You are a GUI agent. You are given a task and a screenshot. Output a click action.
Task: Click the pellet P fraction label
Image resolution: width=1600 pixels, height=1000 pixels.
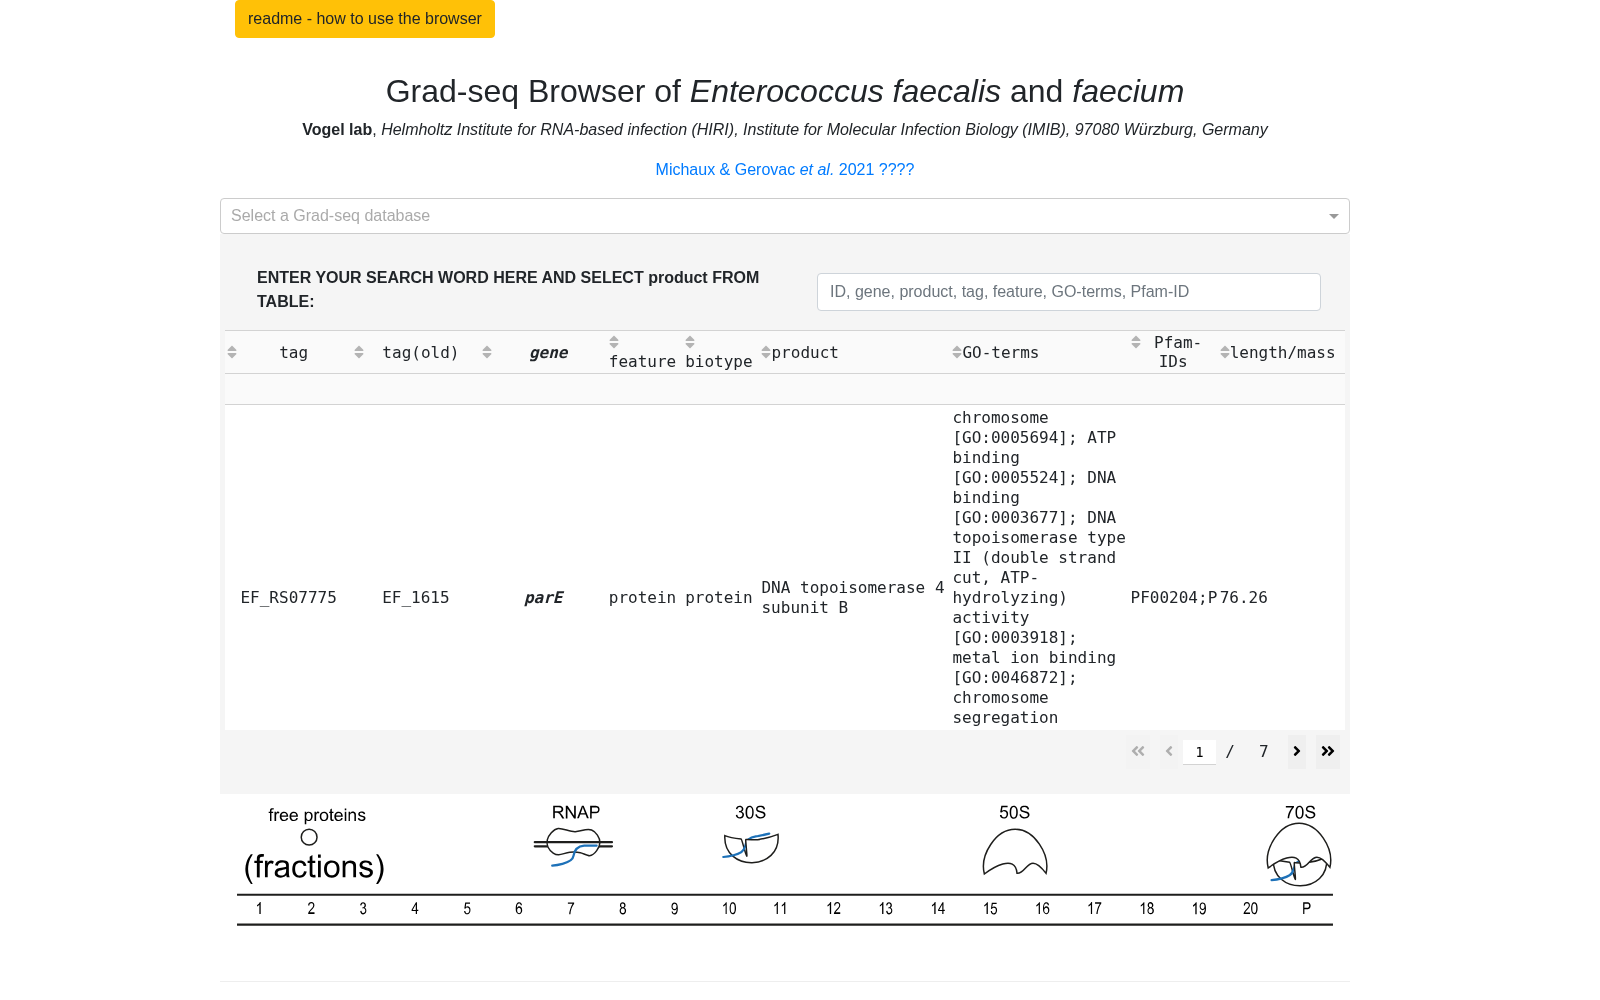(x=1306, y=909)
